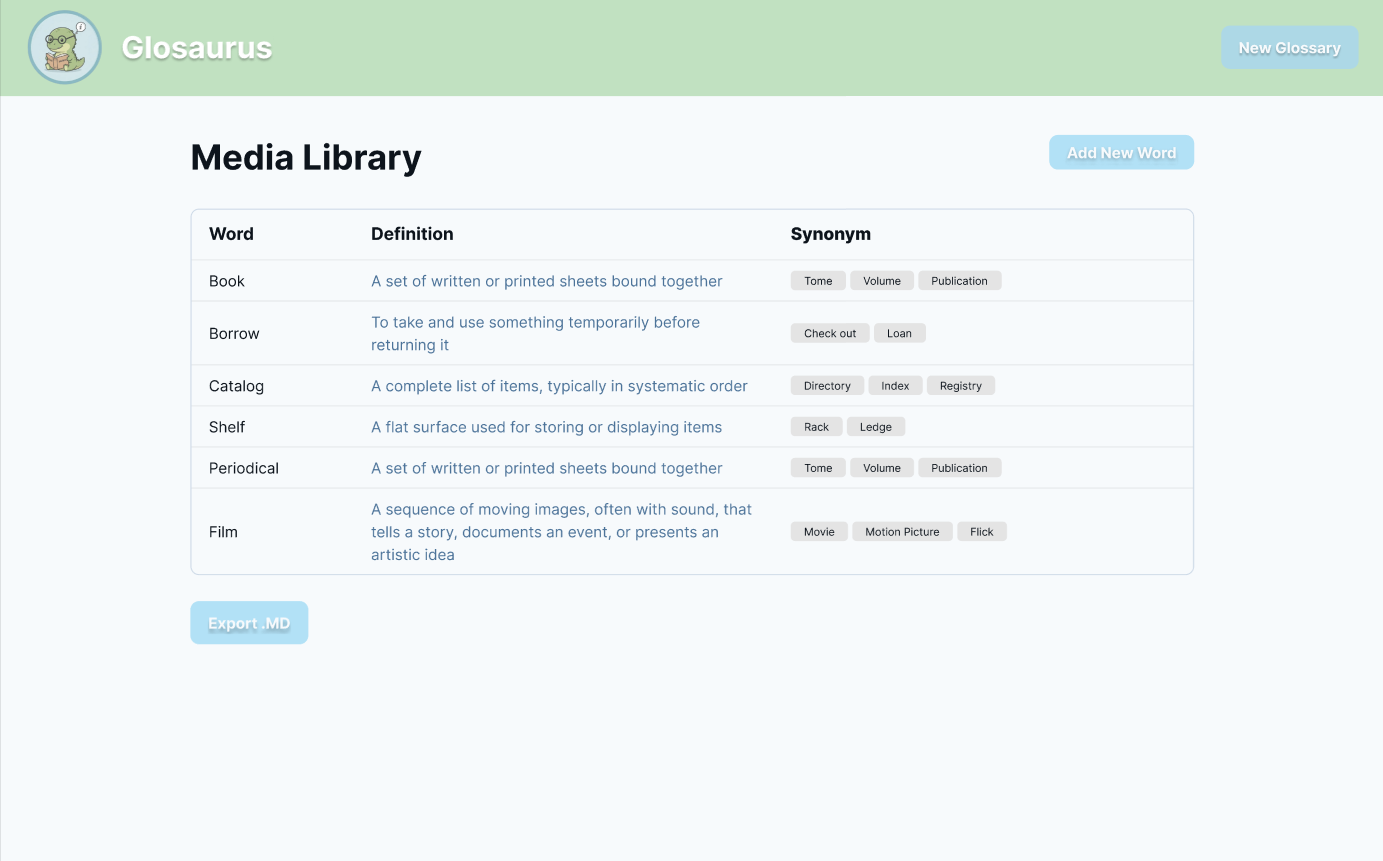
Task: Click the Glosaurus dinosaur logo icon
Action: point(65,48)
